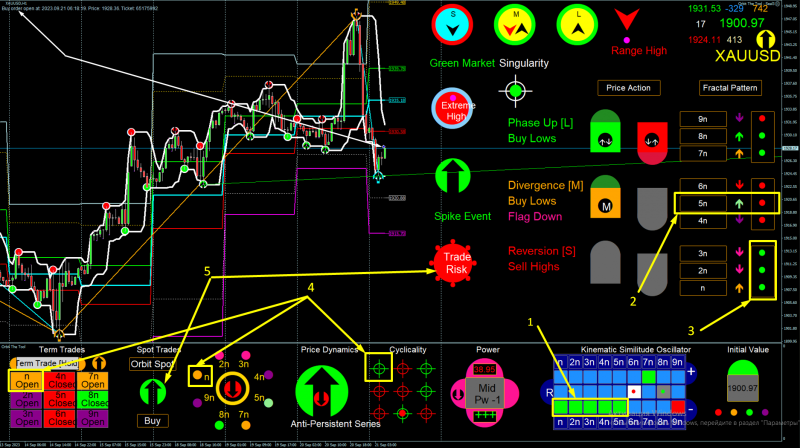Click the purple orbit dot beside 9n
Viewport: 800px width, 448px height.
[197, 403]
